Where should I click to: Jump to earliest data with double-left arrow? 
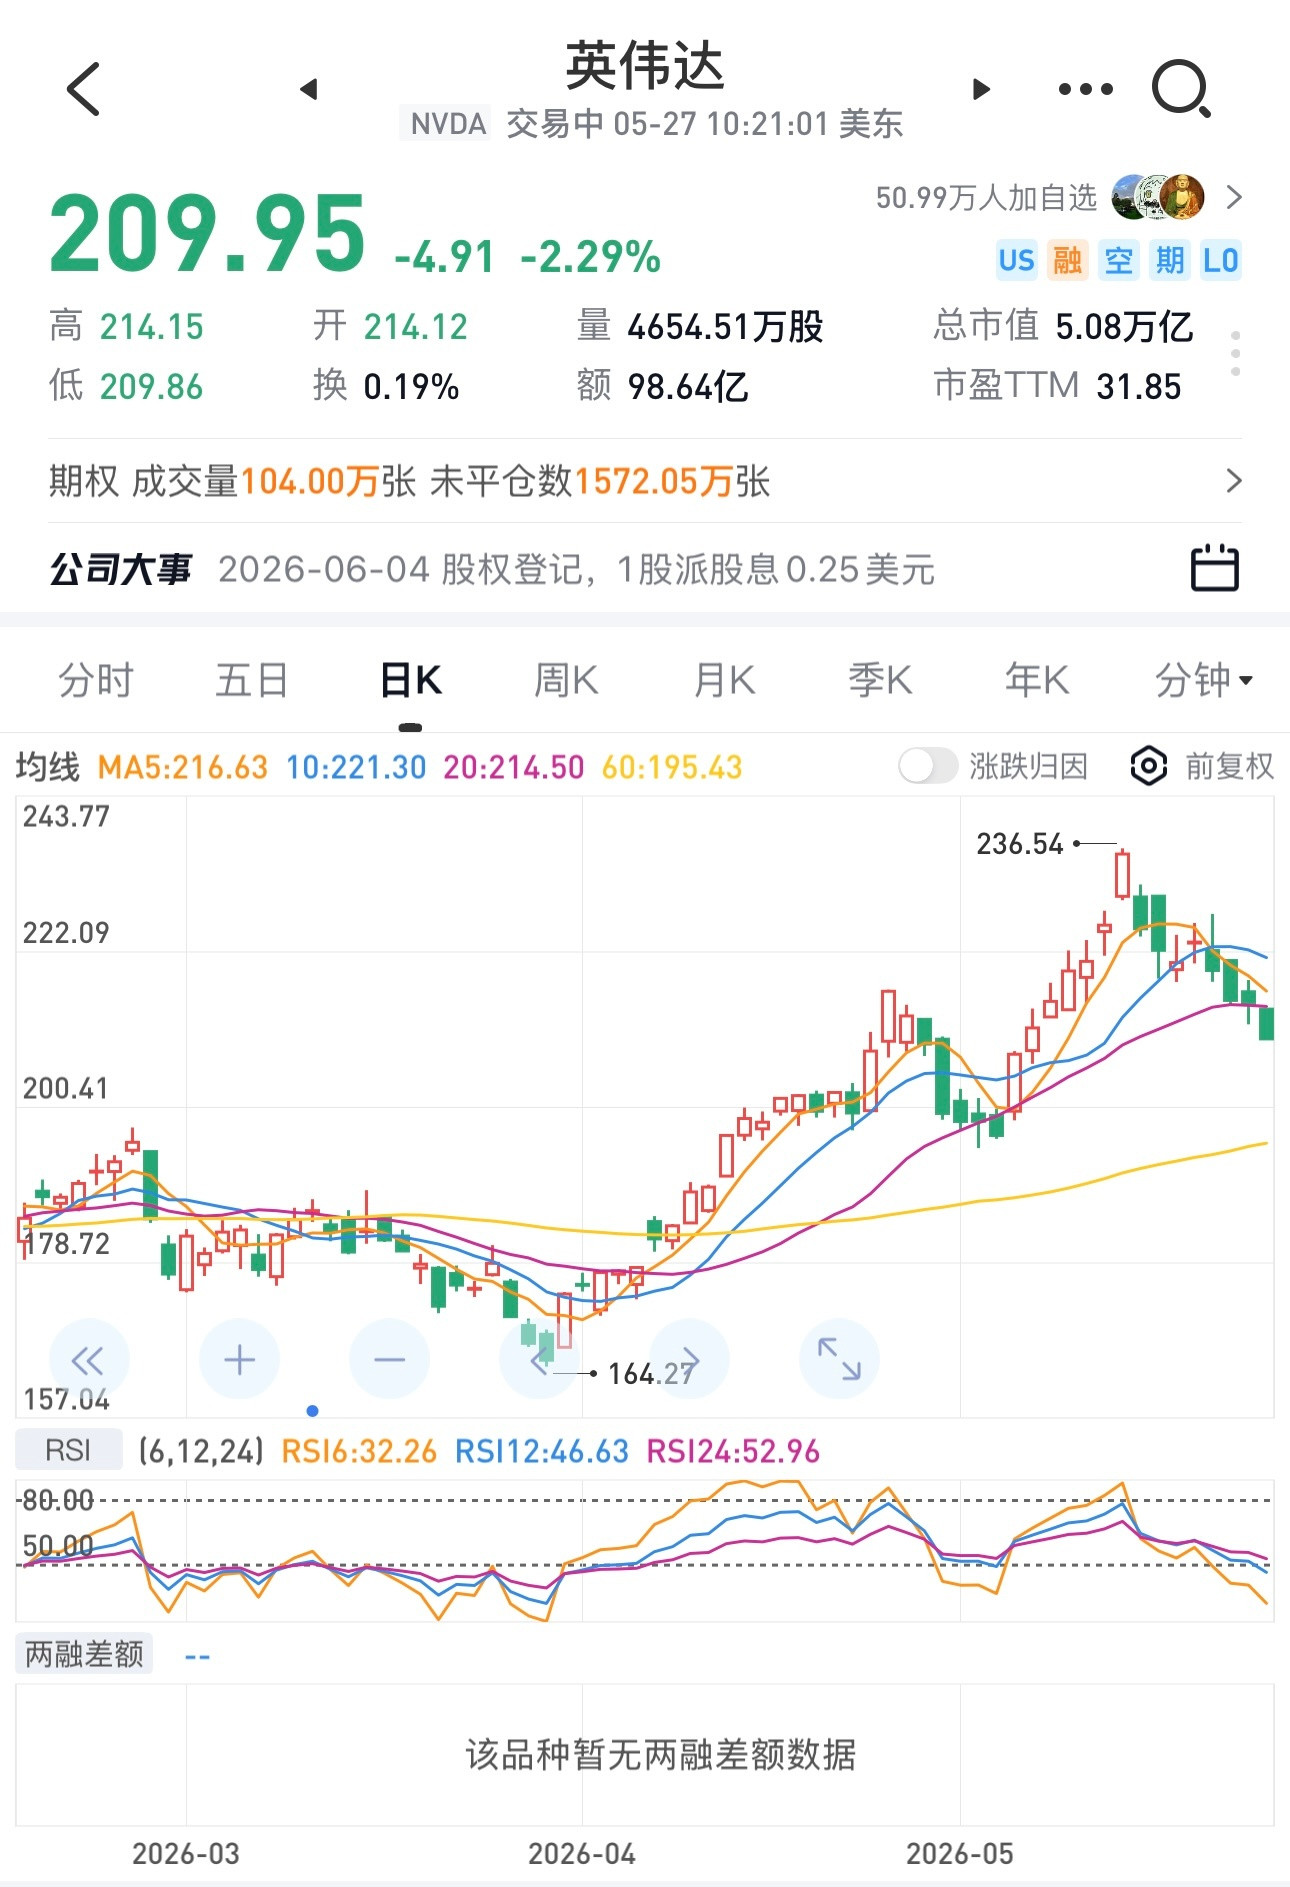tap(89, 1360)
